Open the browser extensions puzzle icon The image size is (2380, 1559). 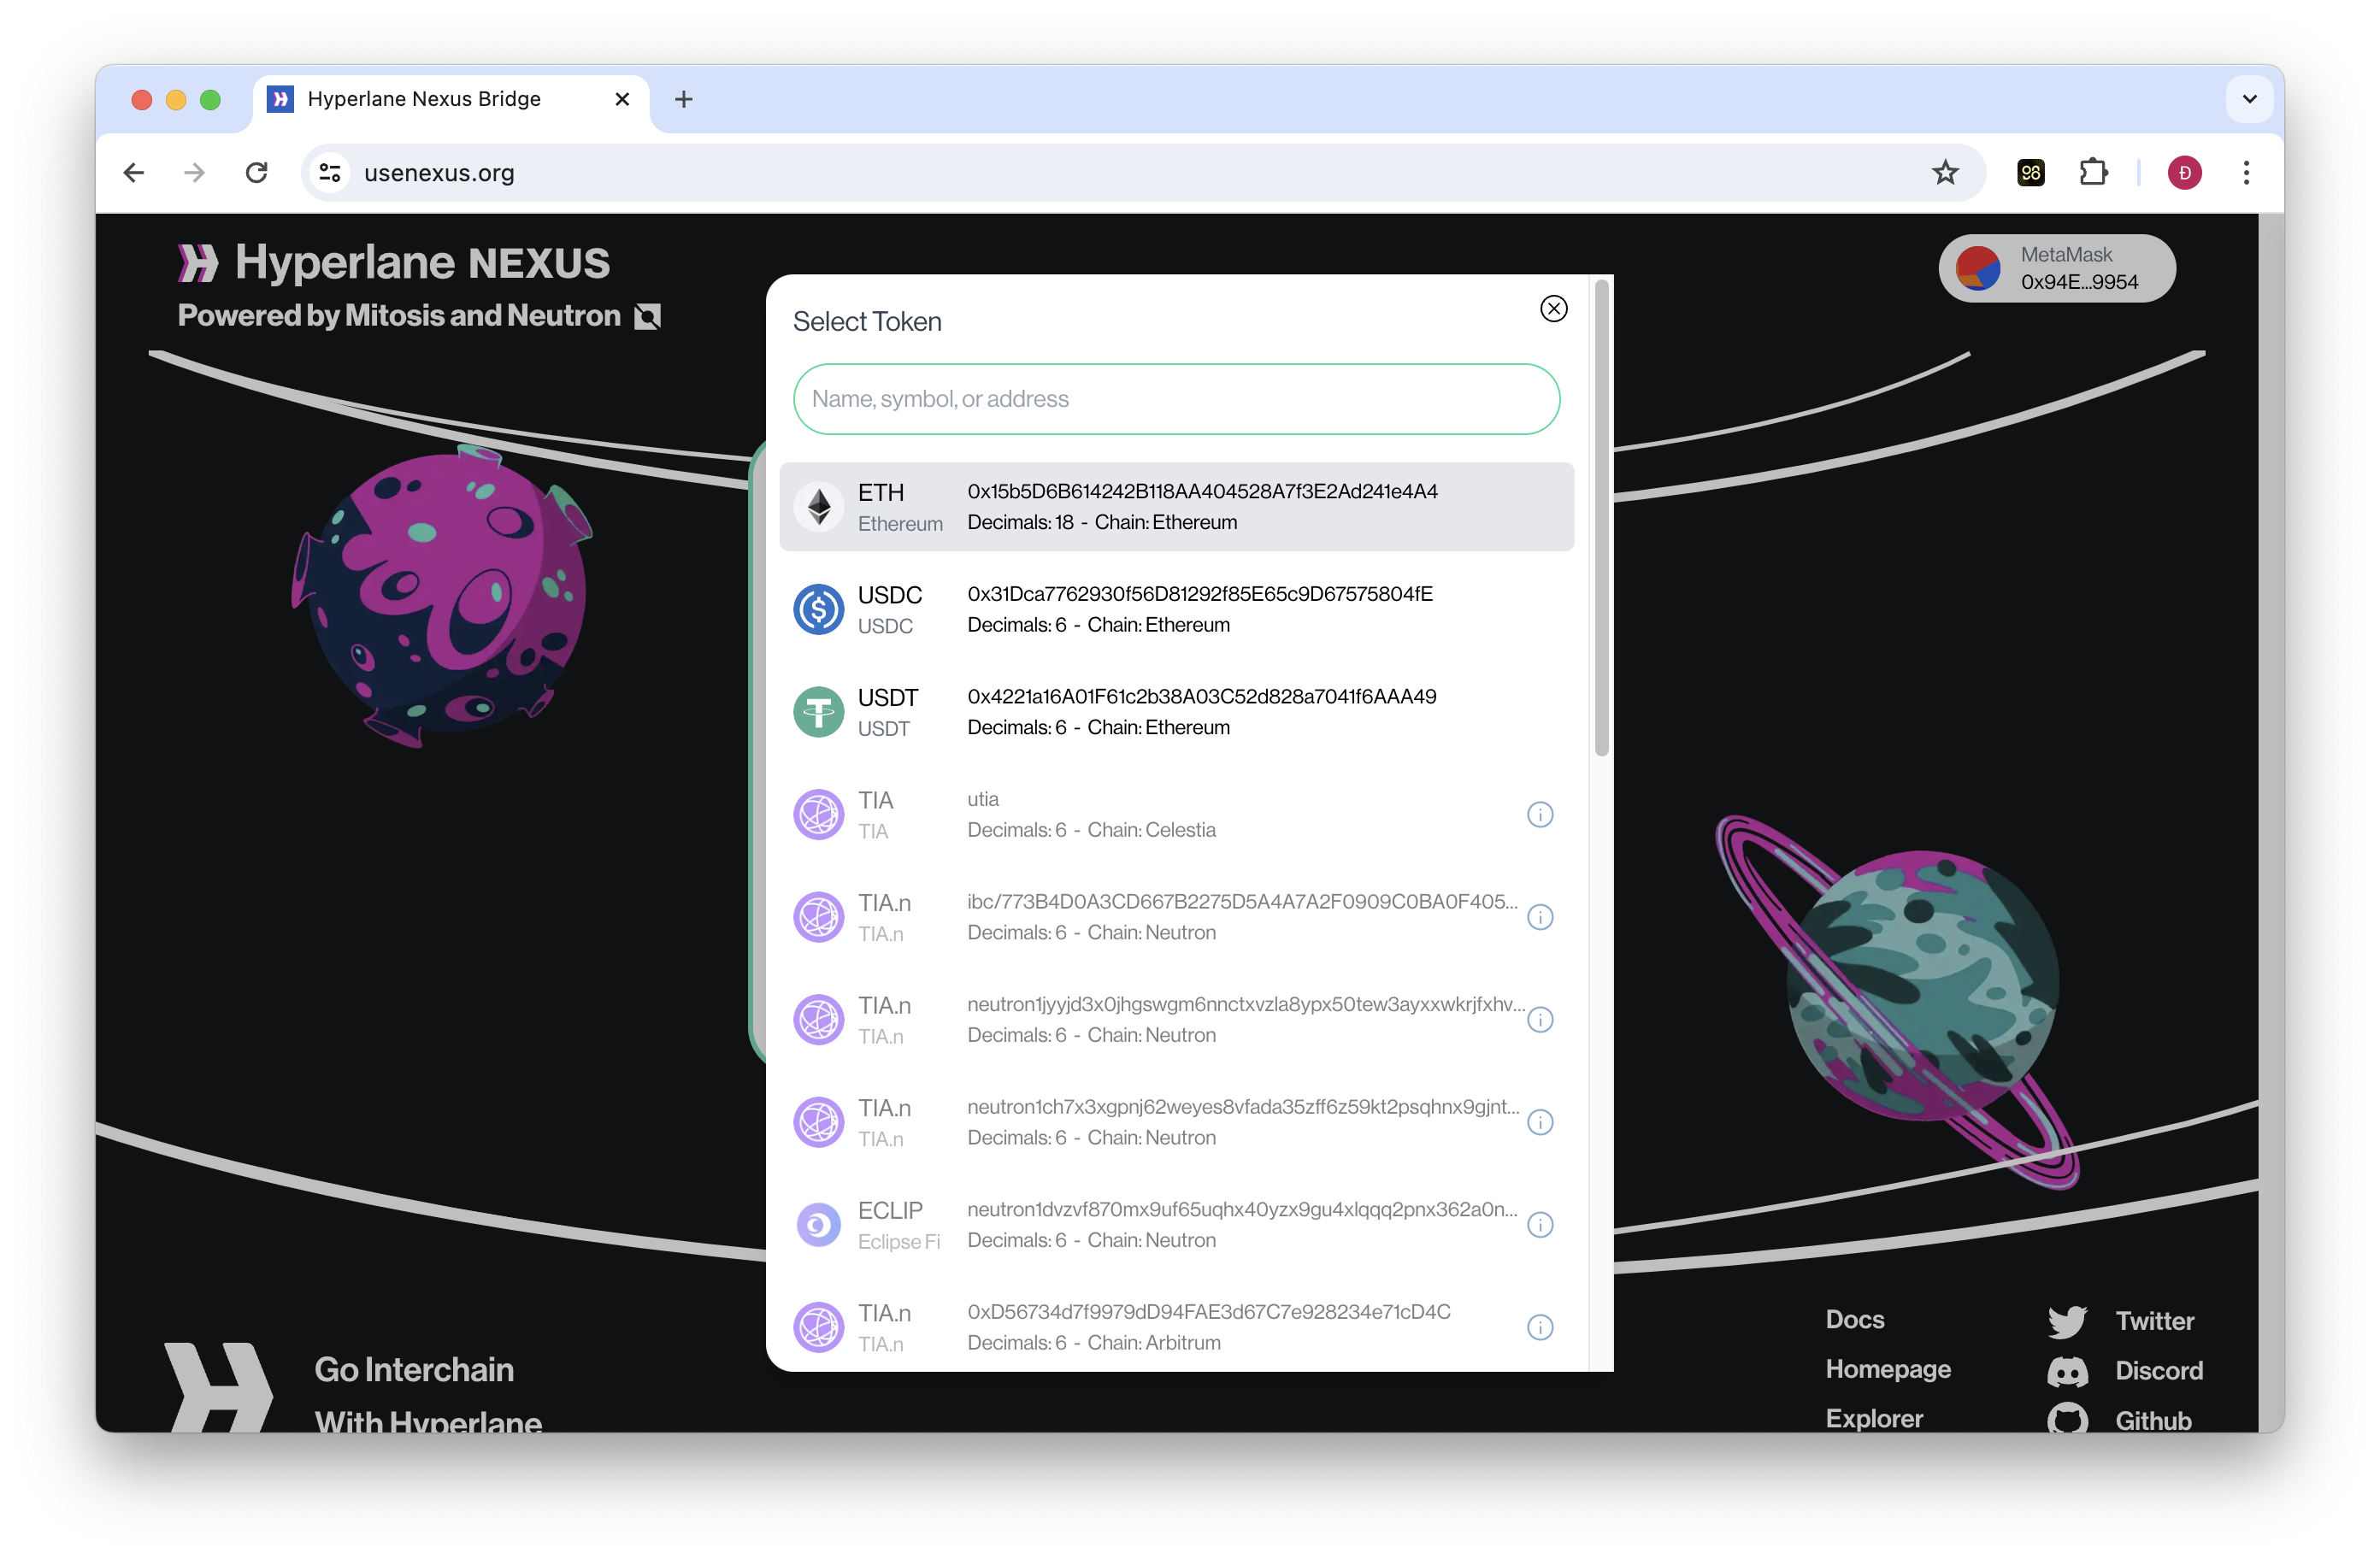[x=2093, y=173]
